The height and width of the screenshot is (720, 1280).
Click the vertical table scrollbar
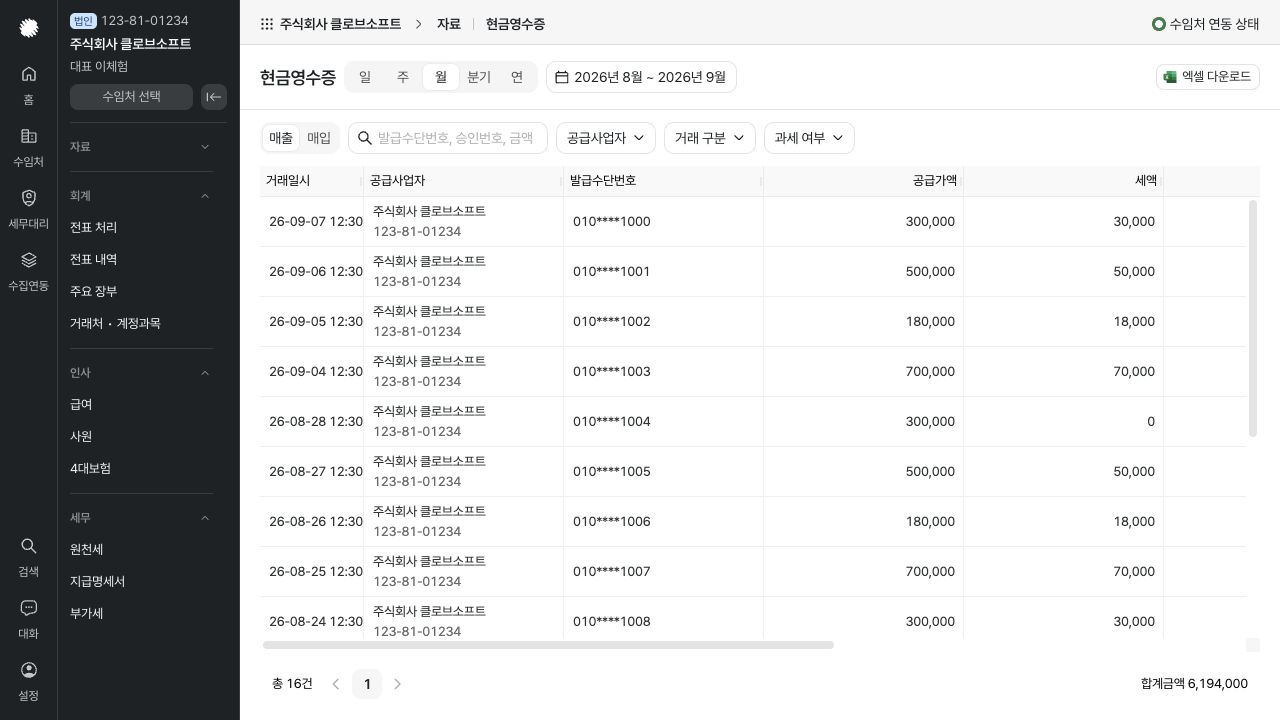click(1253, 318)
